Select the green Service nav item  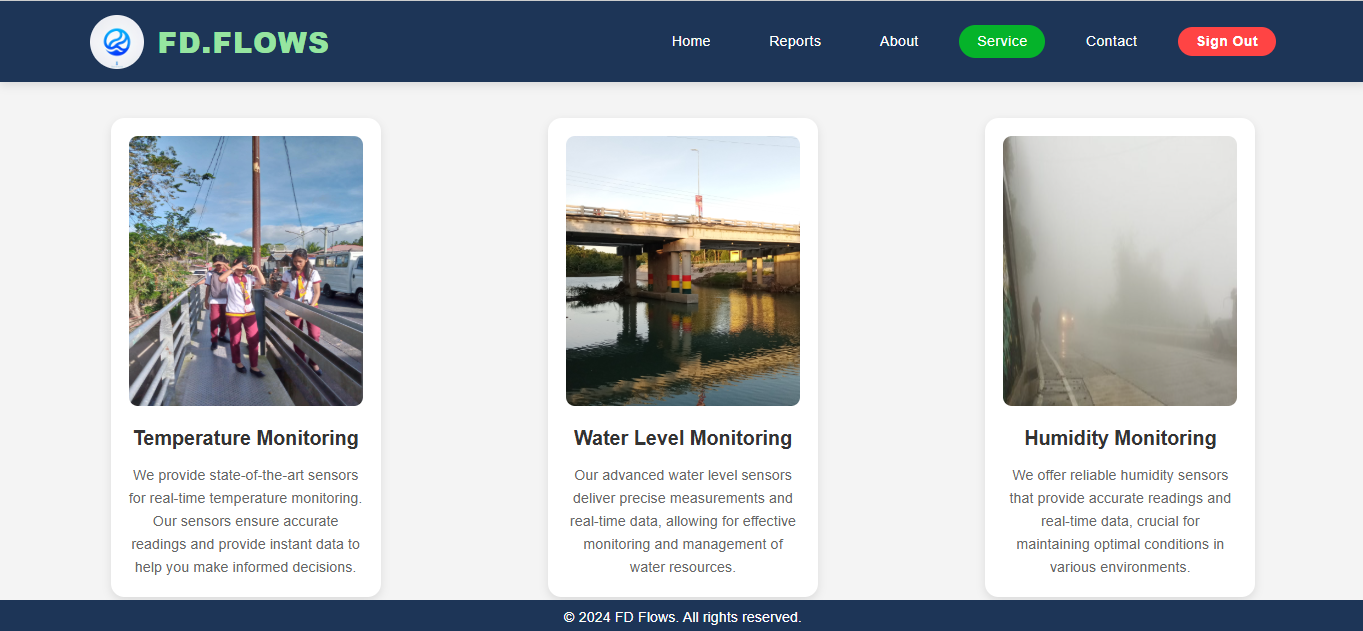point(1002,41)
